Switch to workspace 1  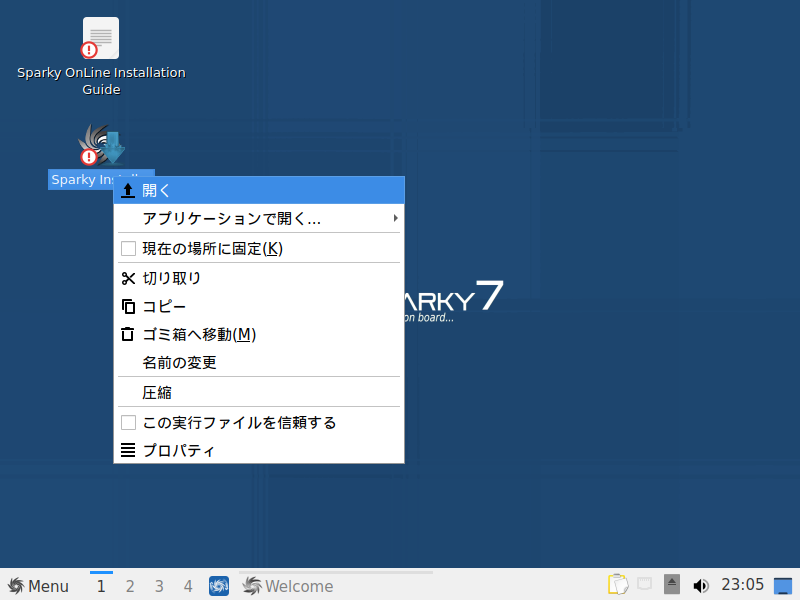pyautogui.click(x=101, y=586)
